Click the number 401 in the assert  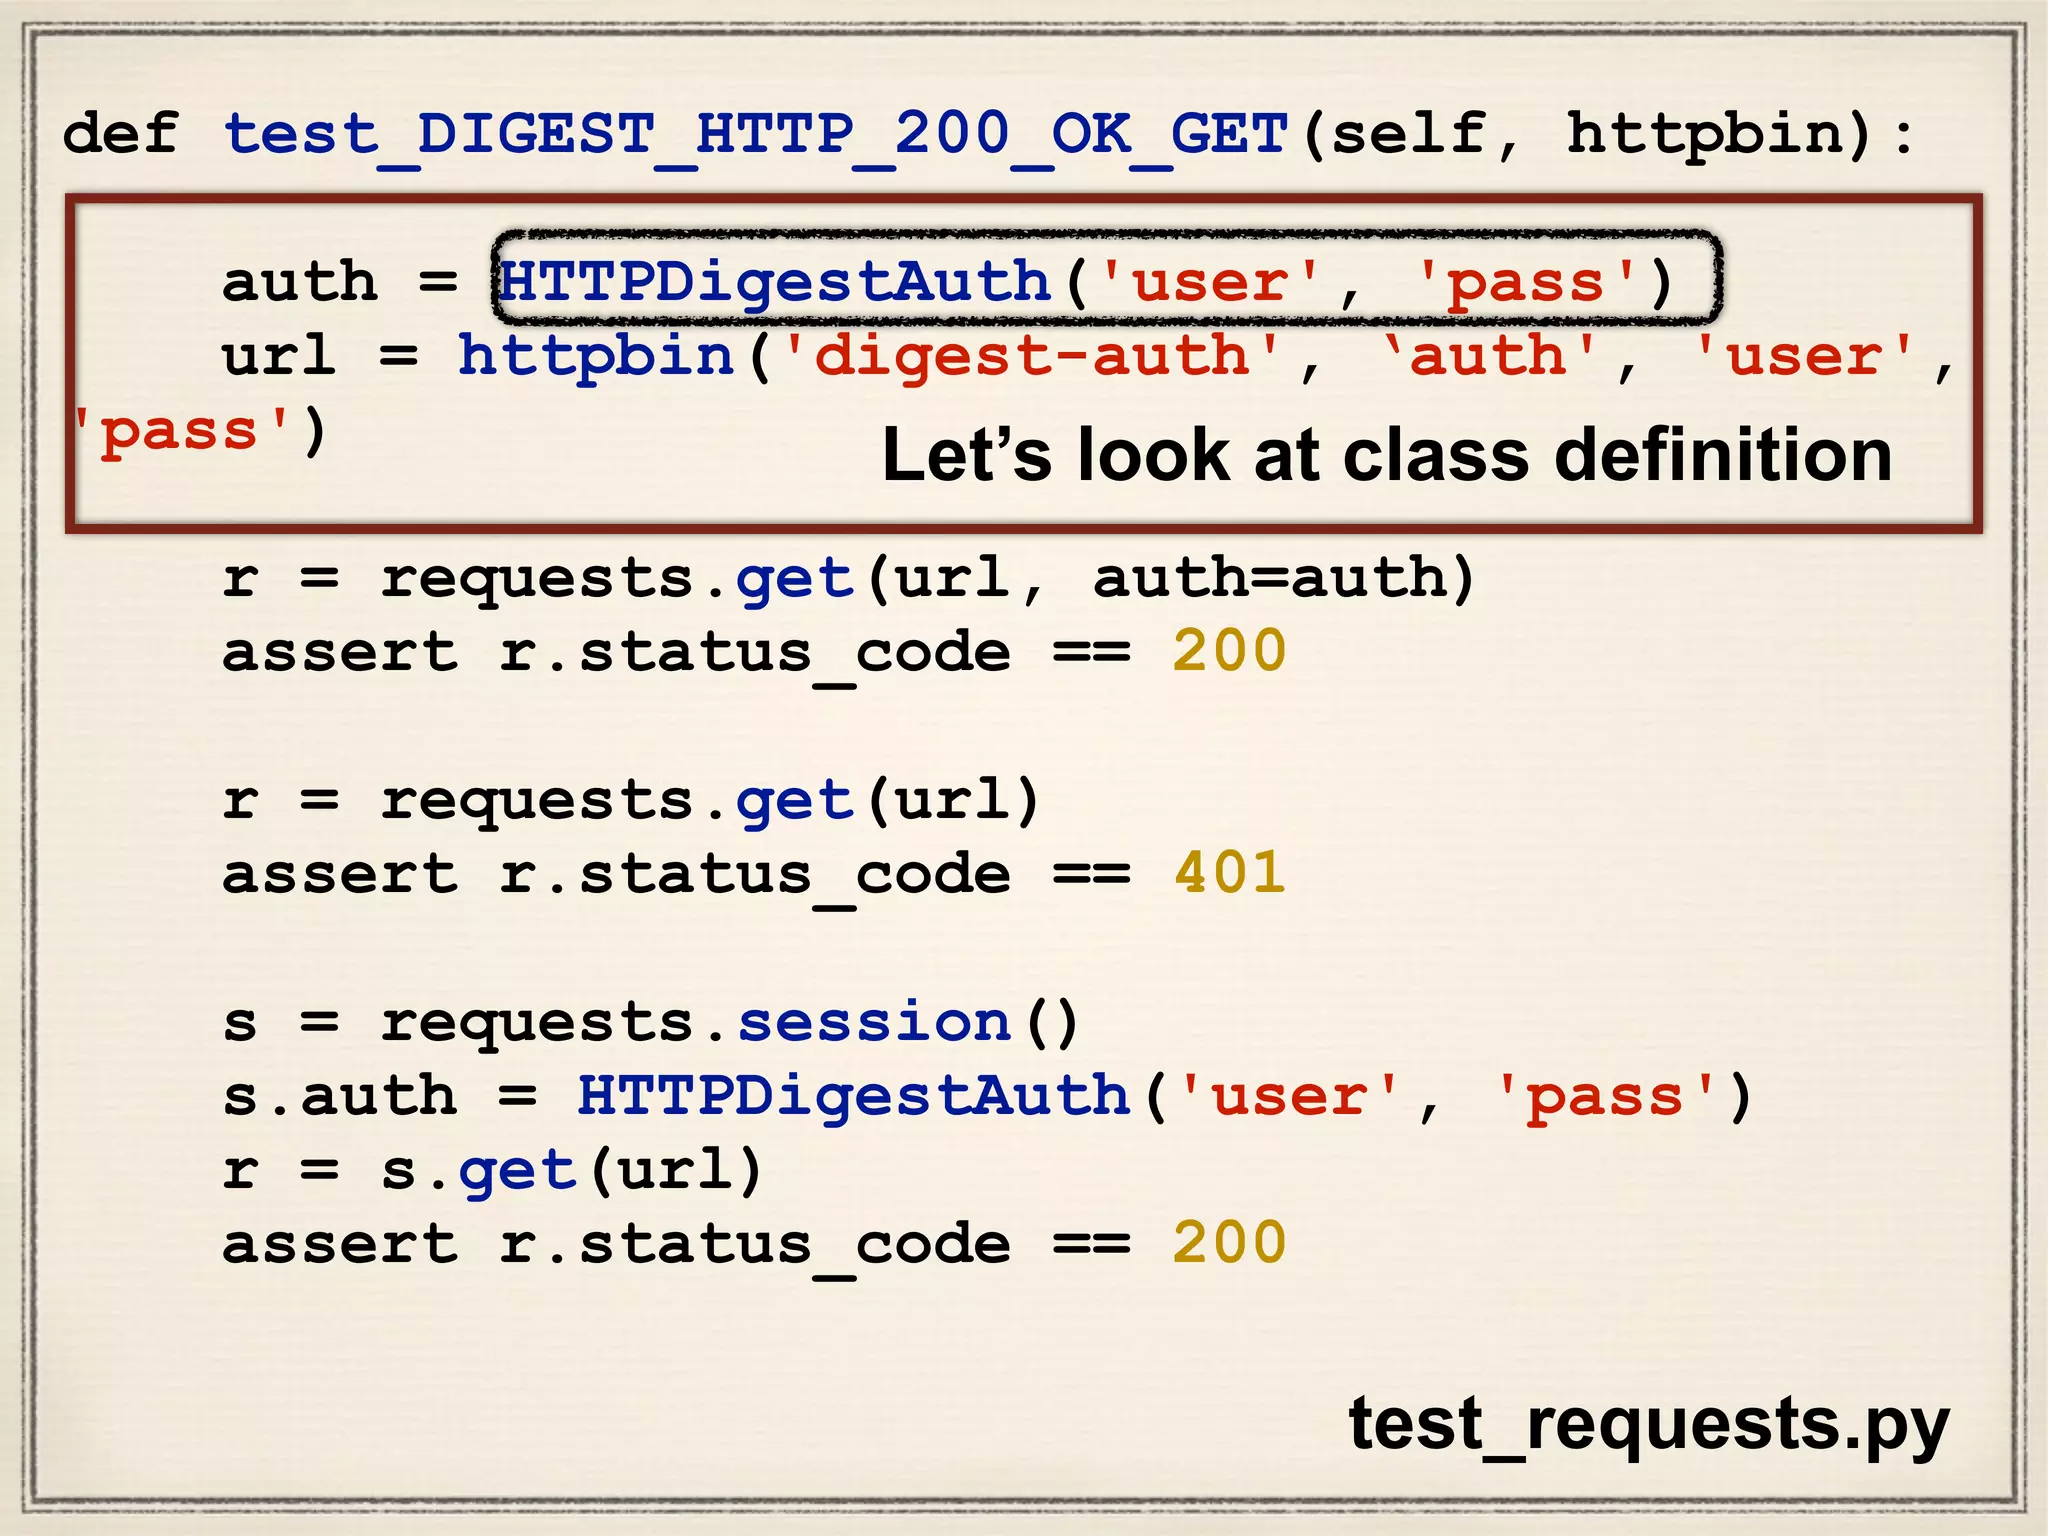click(1229, 873)
